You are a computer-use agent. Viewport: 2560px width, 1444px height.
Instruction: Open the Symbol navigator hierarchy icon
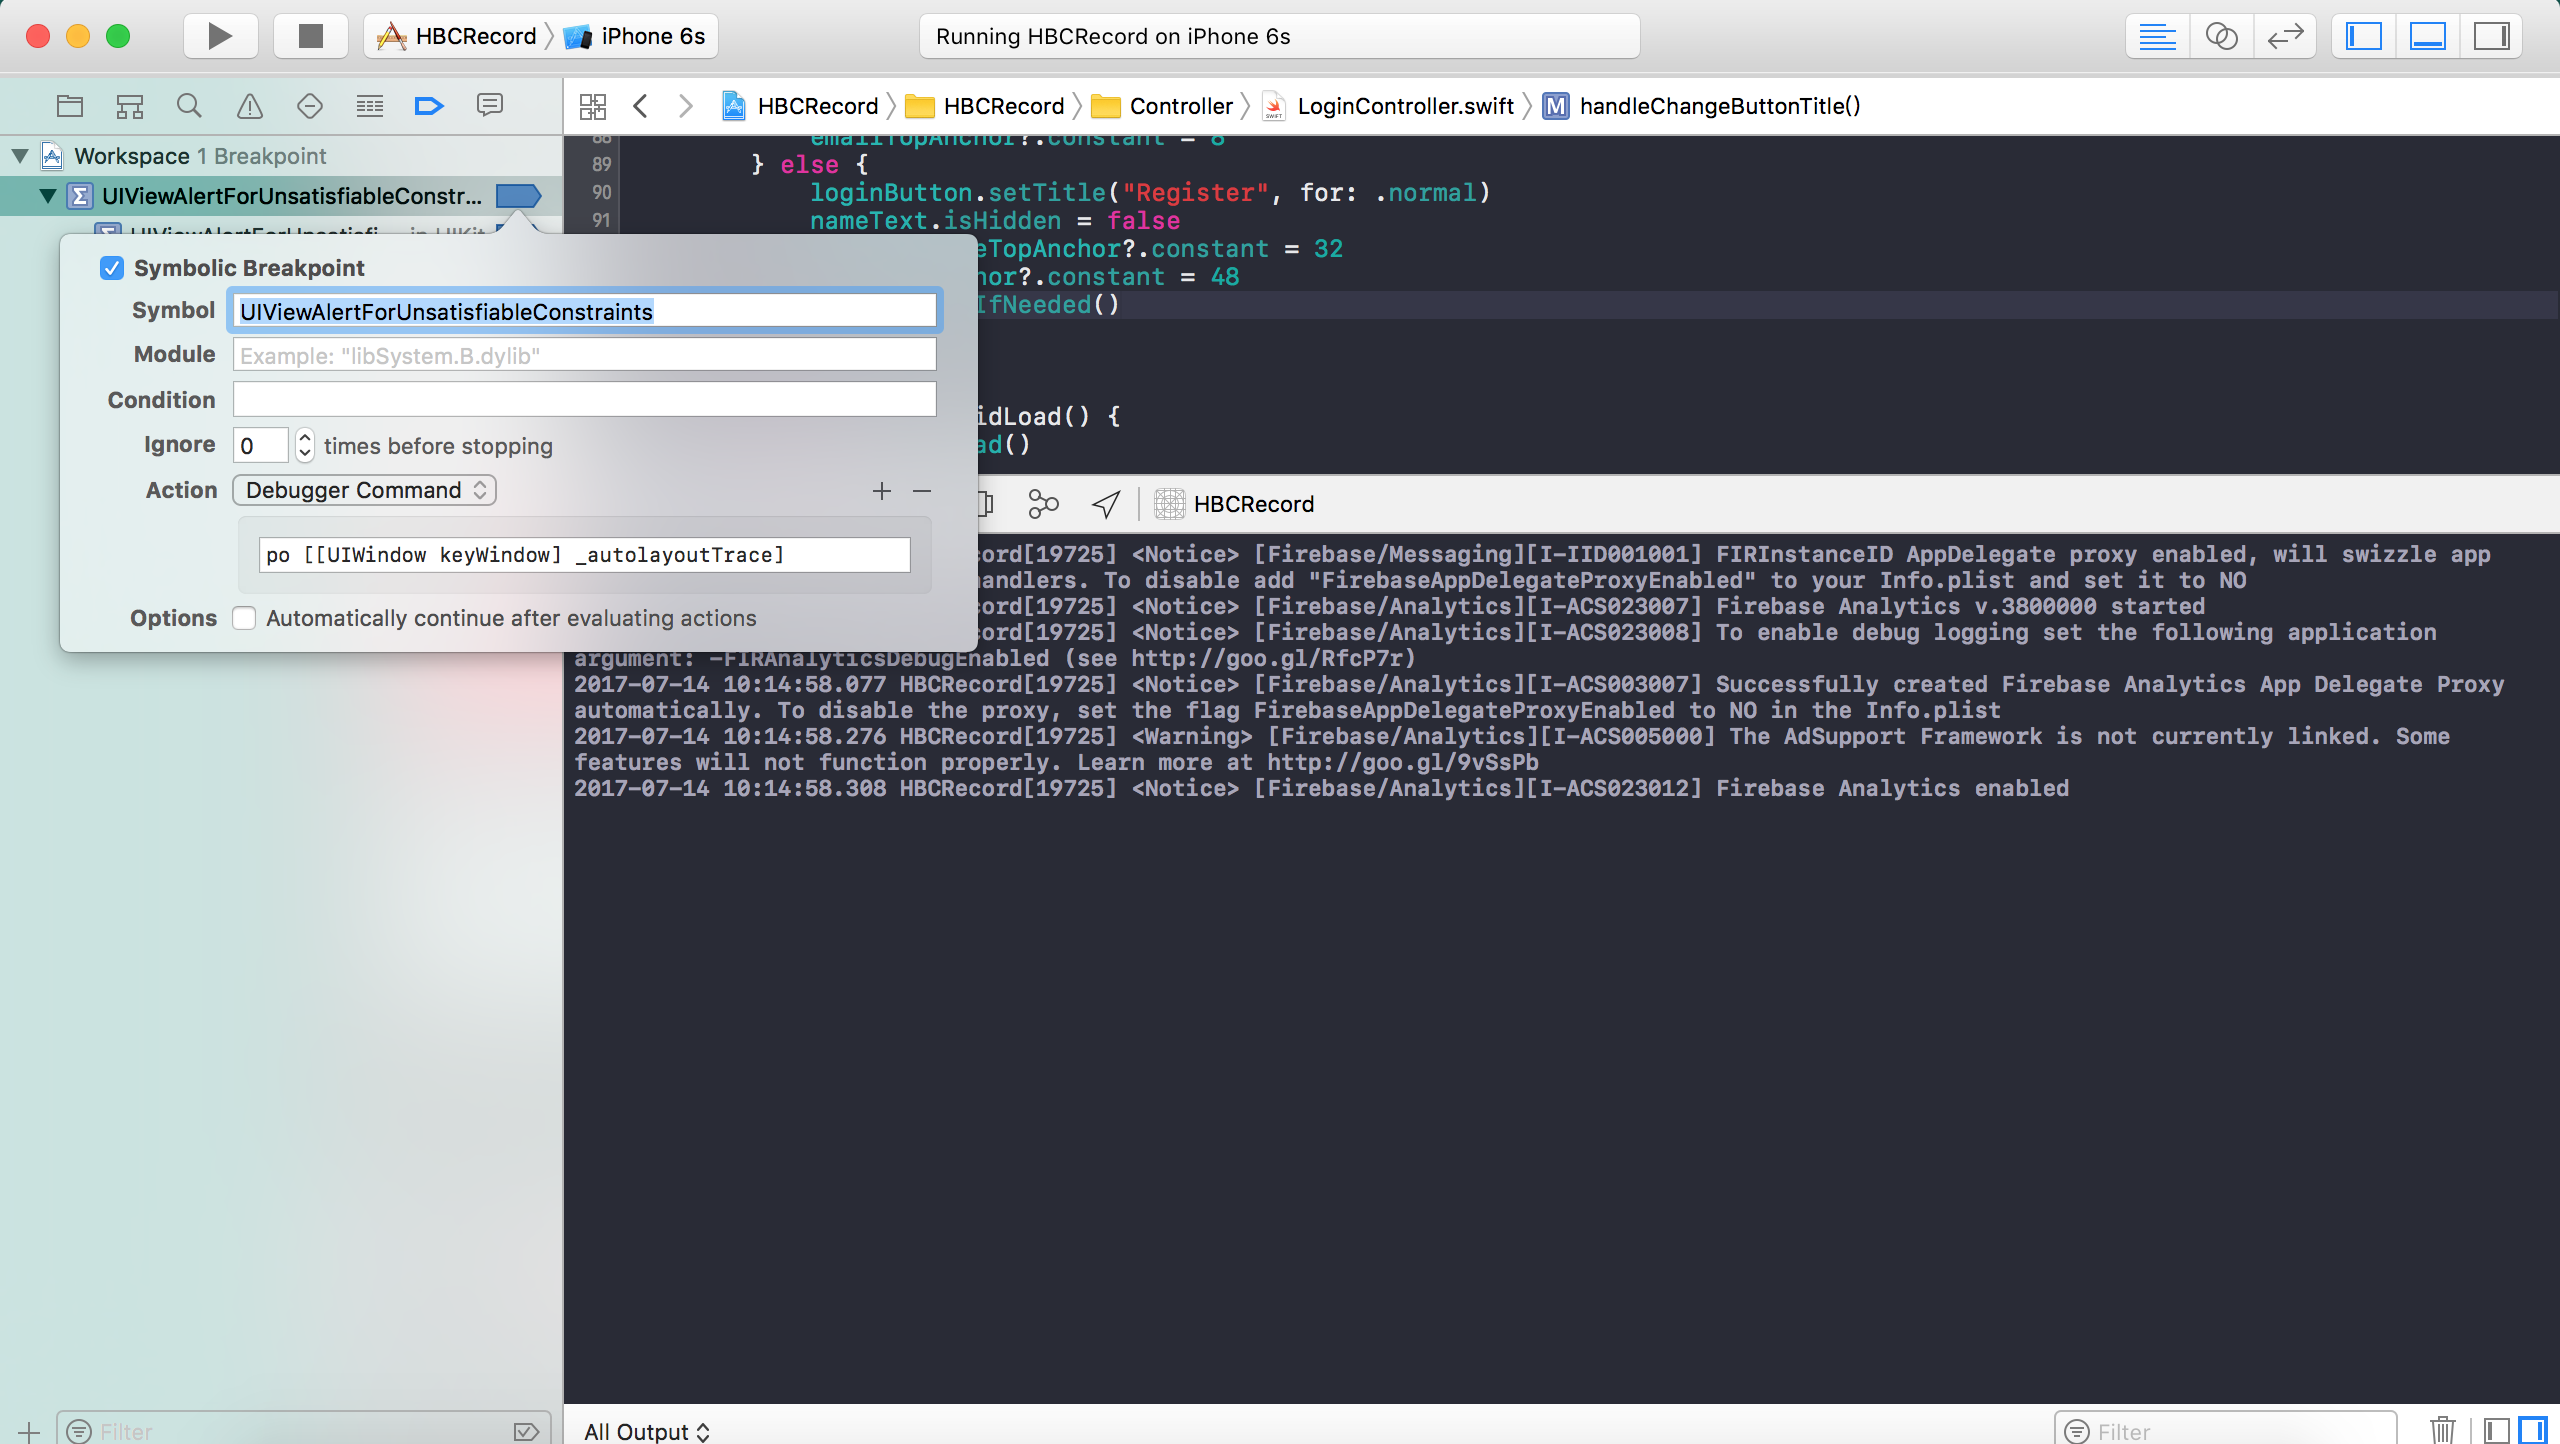(129, 106)
